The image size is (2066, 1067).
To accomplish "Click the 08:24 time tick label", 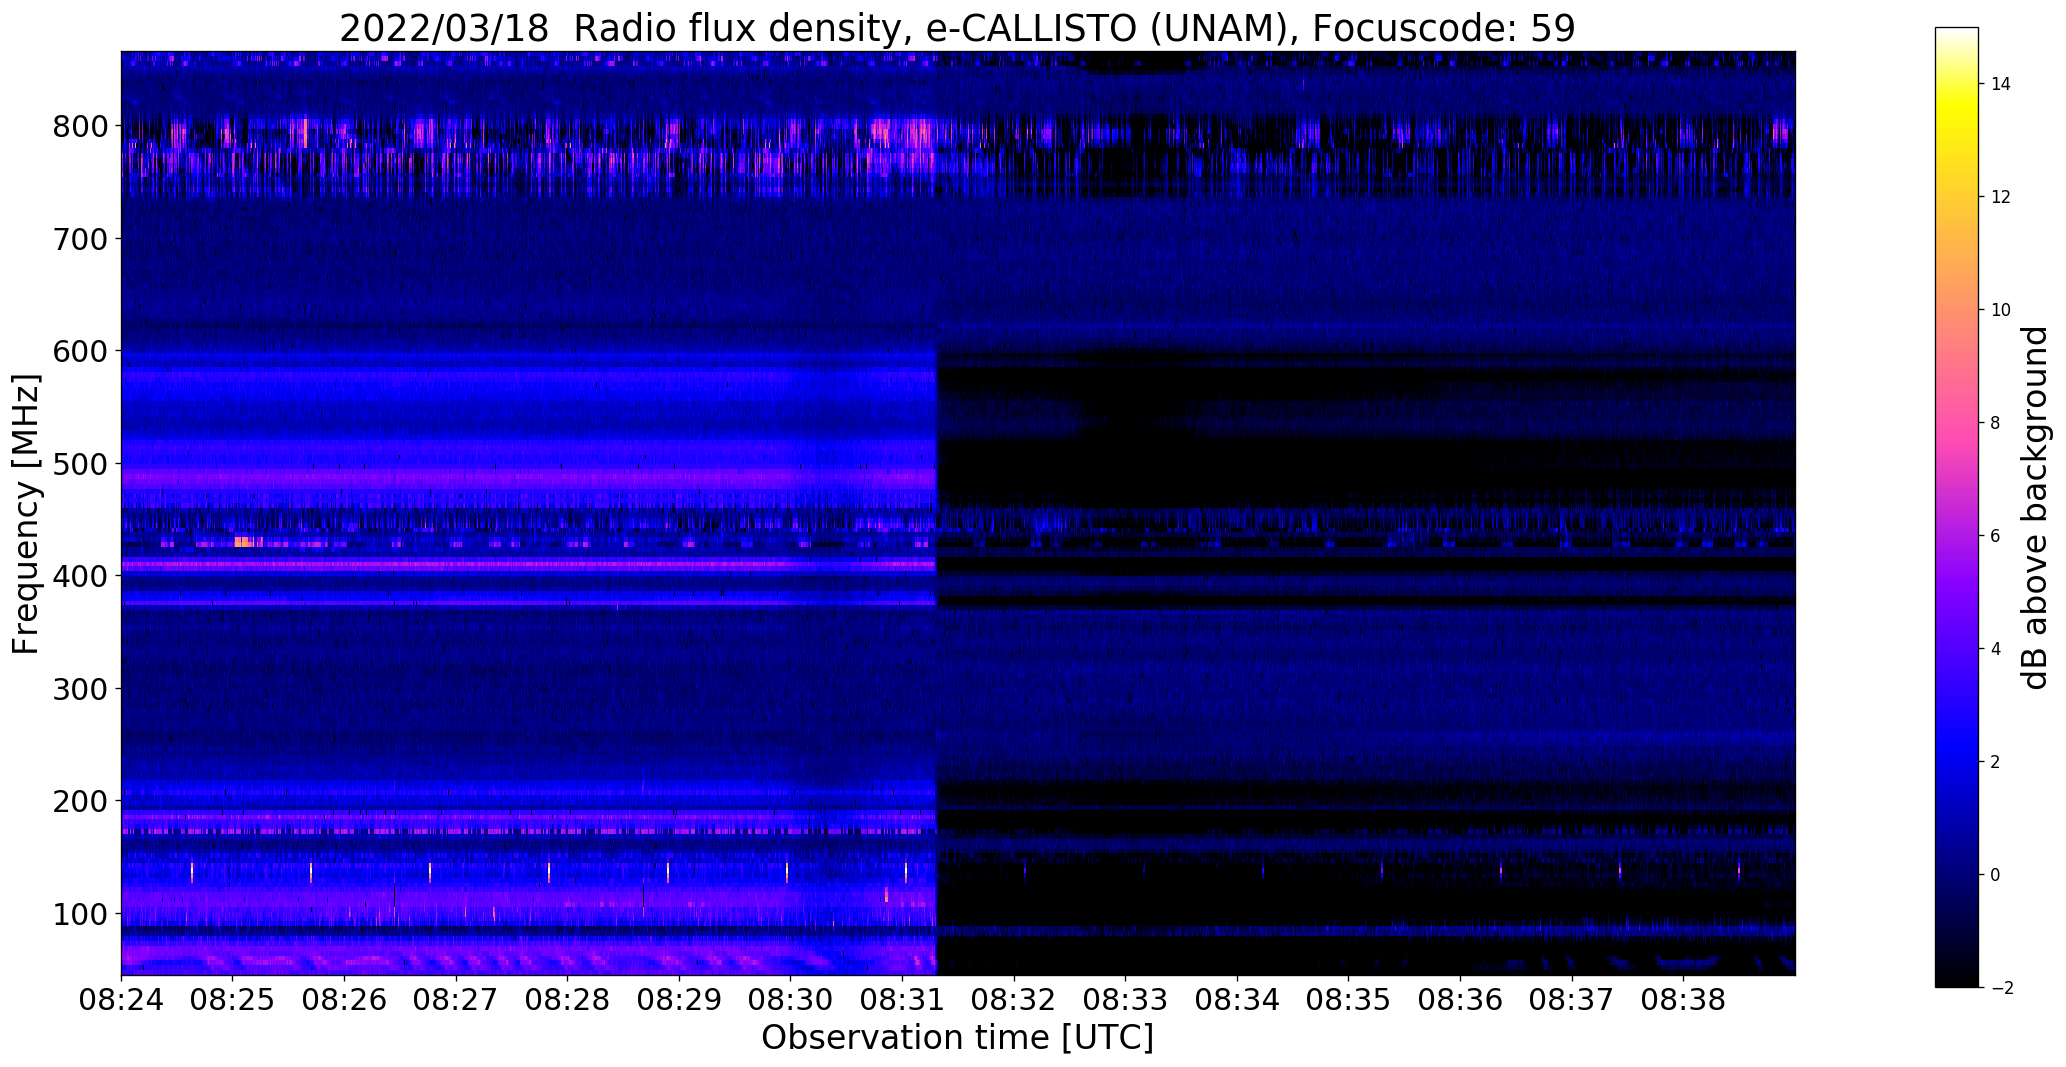I will [121, 1000].
